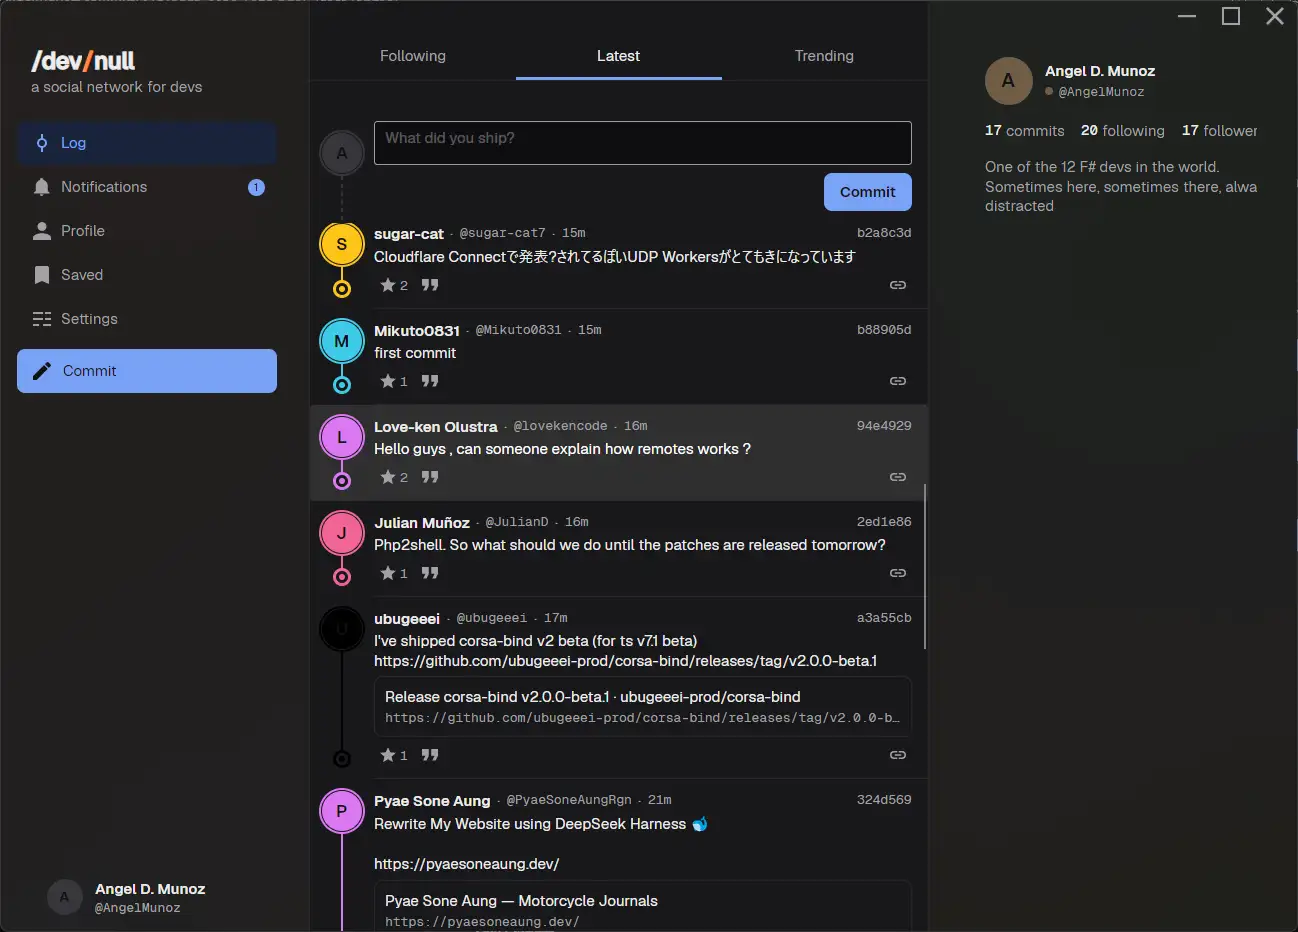Image resolution: width=1298 pixels, height=932 pixels.
Task: Open sugar-cat's yellow avatar
Action: 342,244
